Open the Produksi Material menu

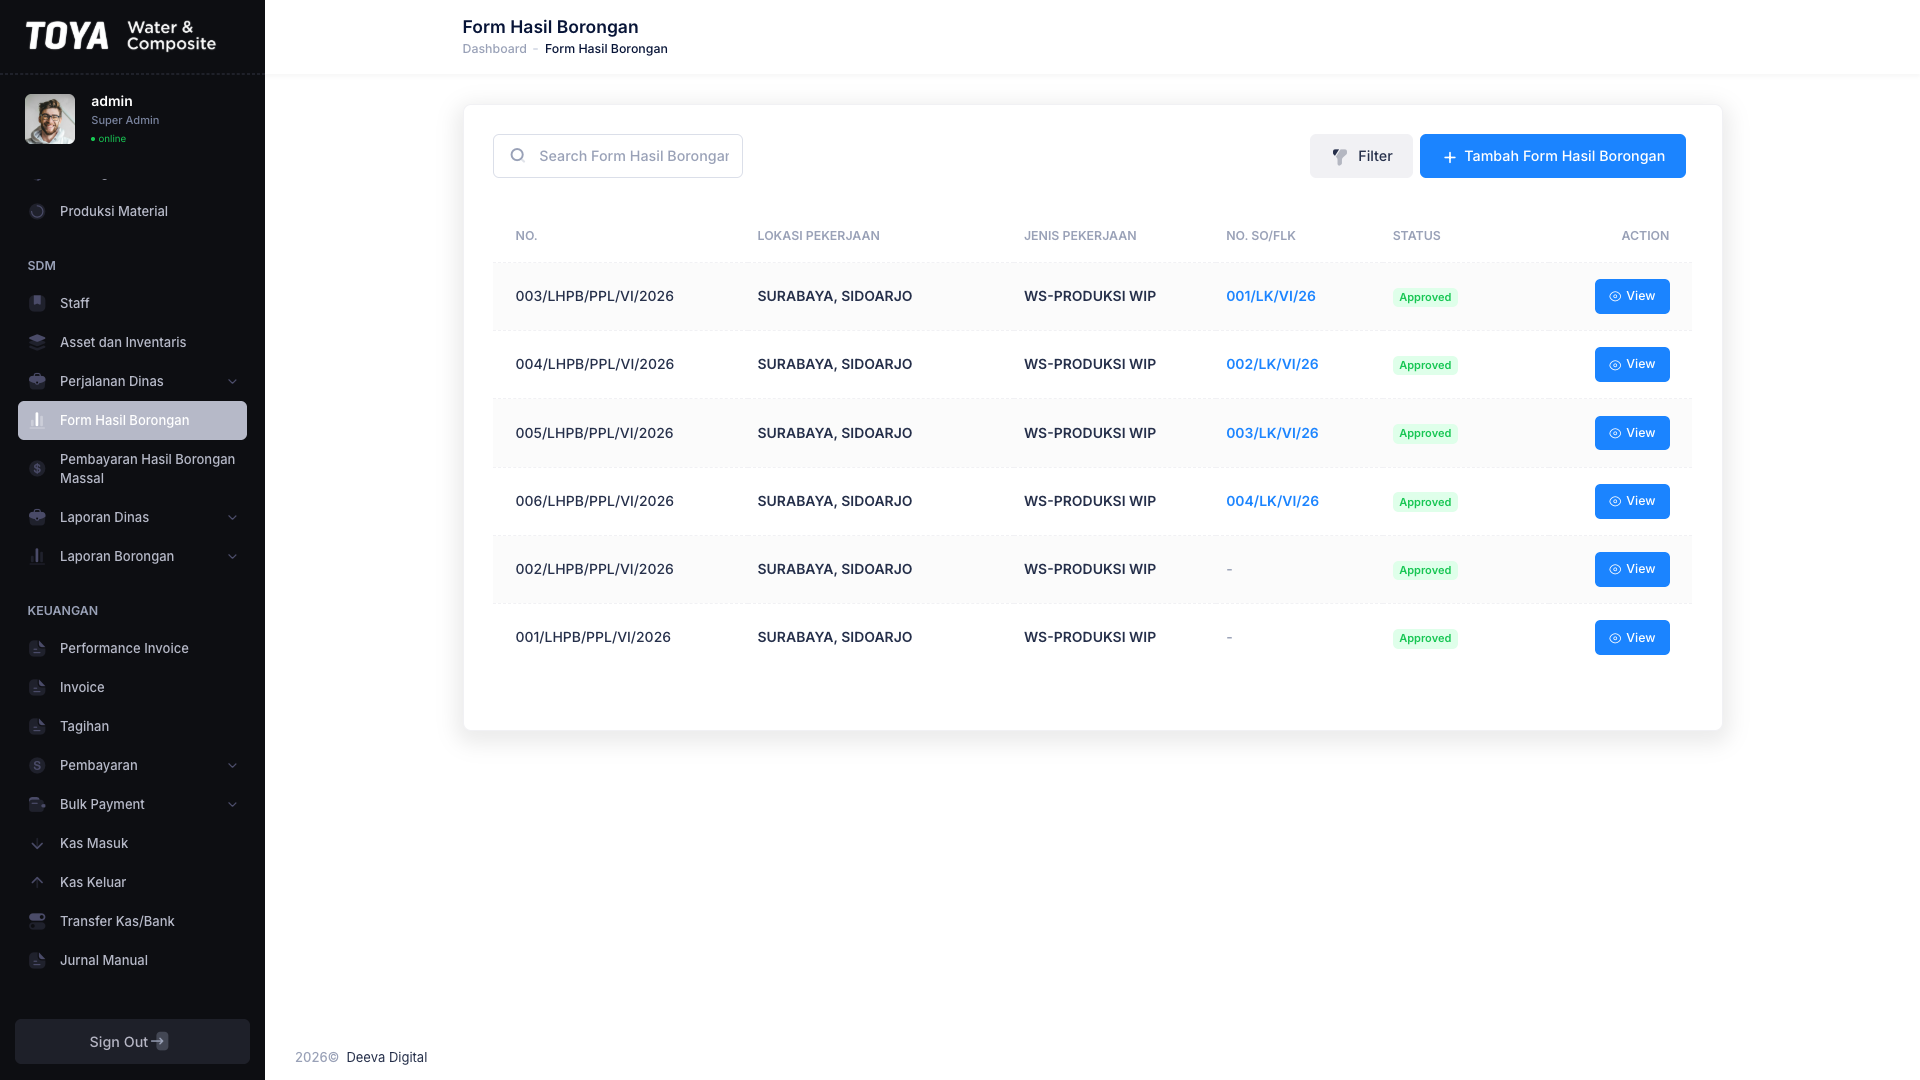click(x=132, y=211)
